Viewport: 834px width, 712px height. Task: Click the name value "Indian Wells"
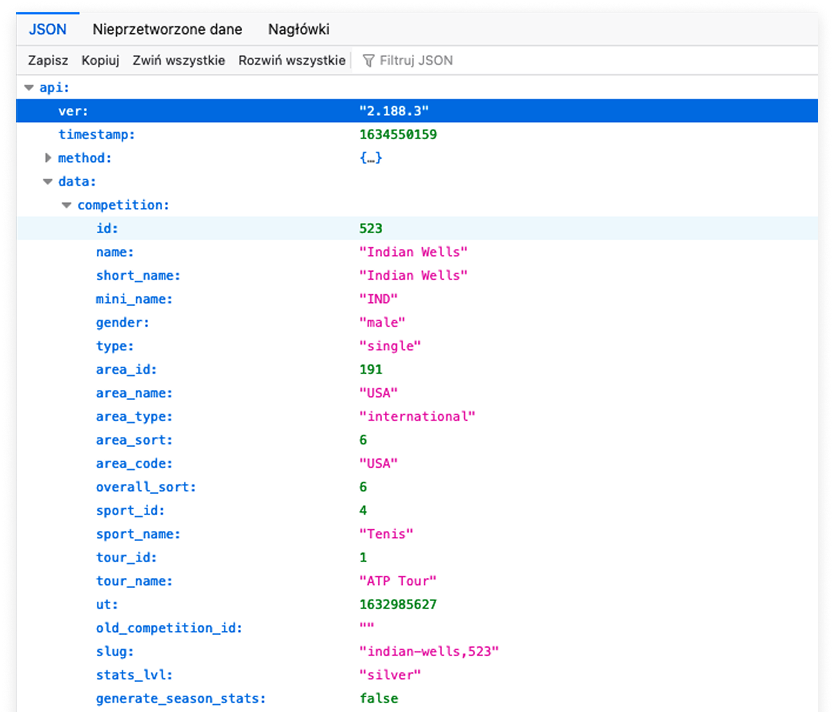[413, 252]
